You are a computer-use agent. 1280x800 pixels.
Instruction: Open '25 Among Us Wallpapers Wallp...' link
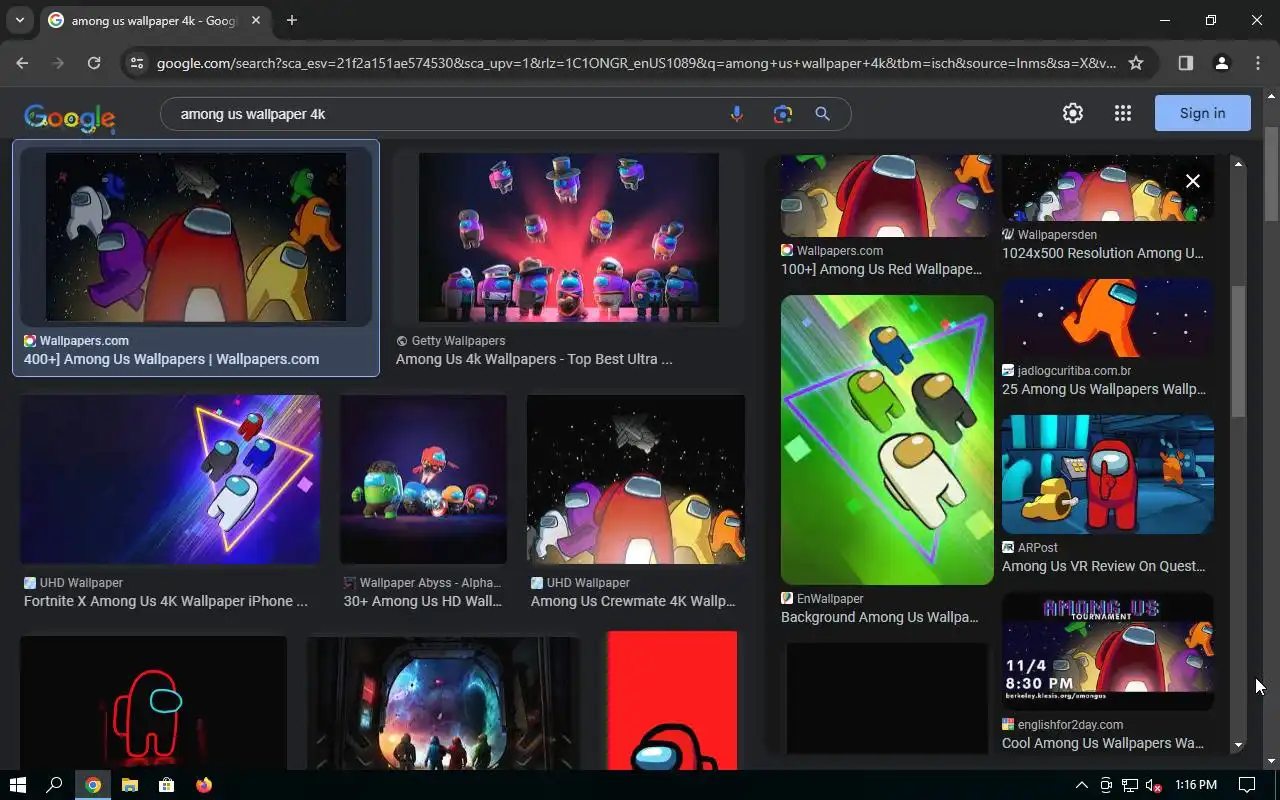[x=1104, y=389]
